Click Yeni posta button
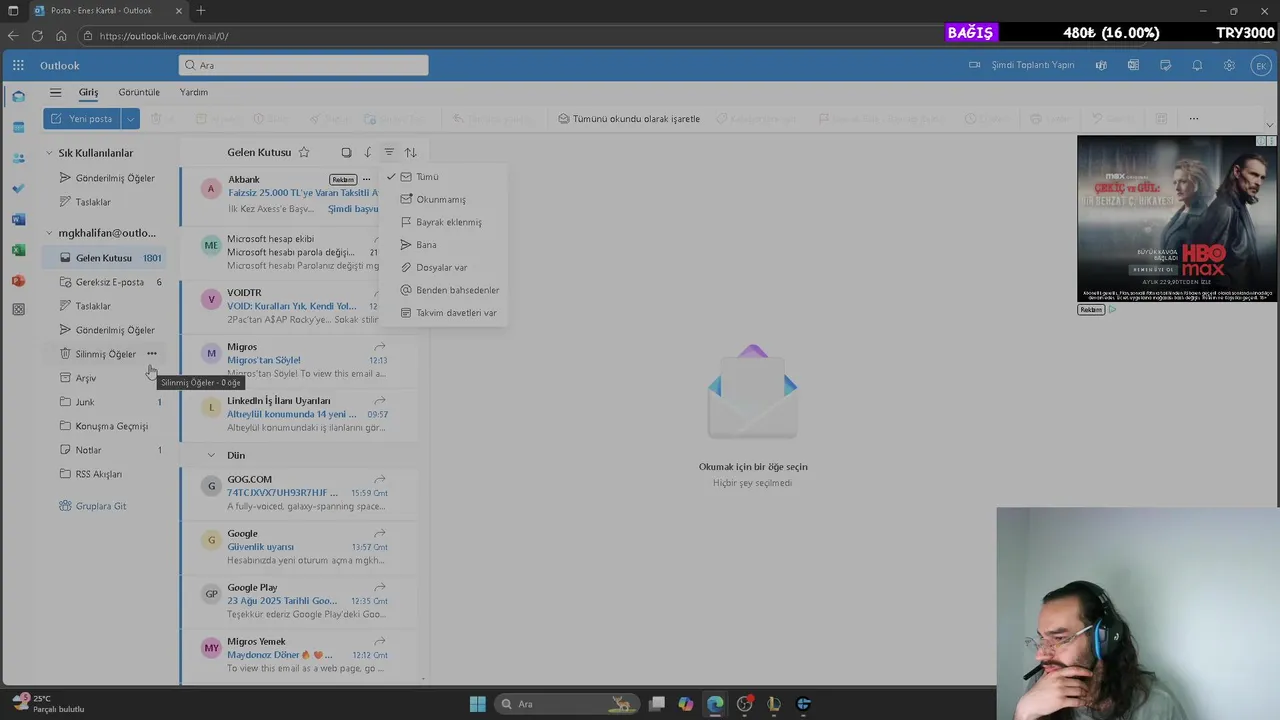The image size is (1280, 720). click(82, 118)
